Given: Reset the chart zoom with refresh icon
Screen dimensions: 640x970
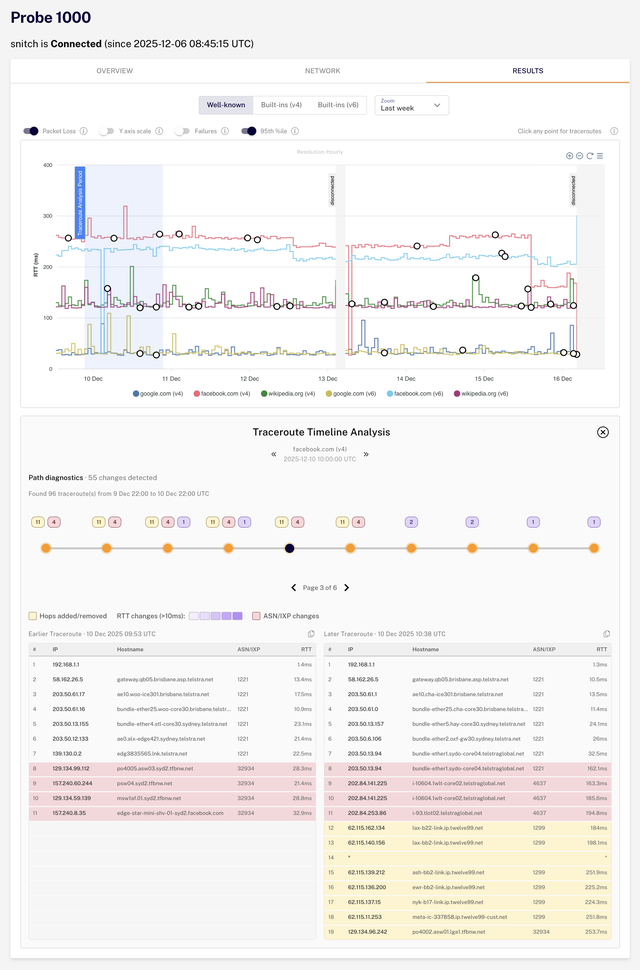Looking at the screenshot, I should pos(591,156).
